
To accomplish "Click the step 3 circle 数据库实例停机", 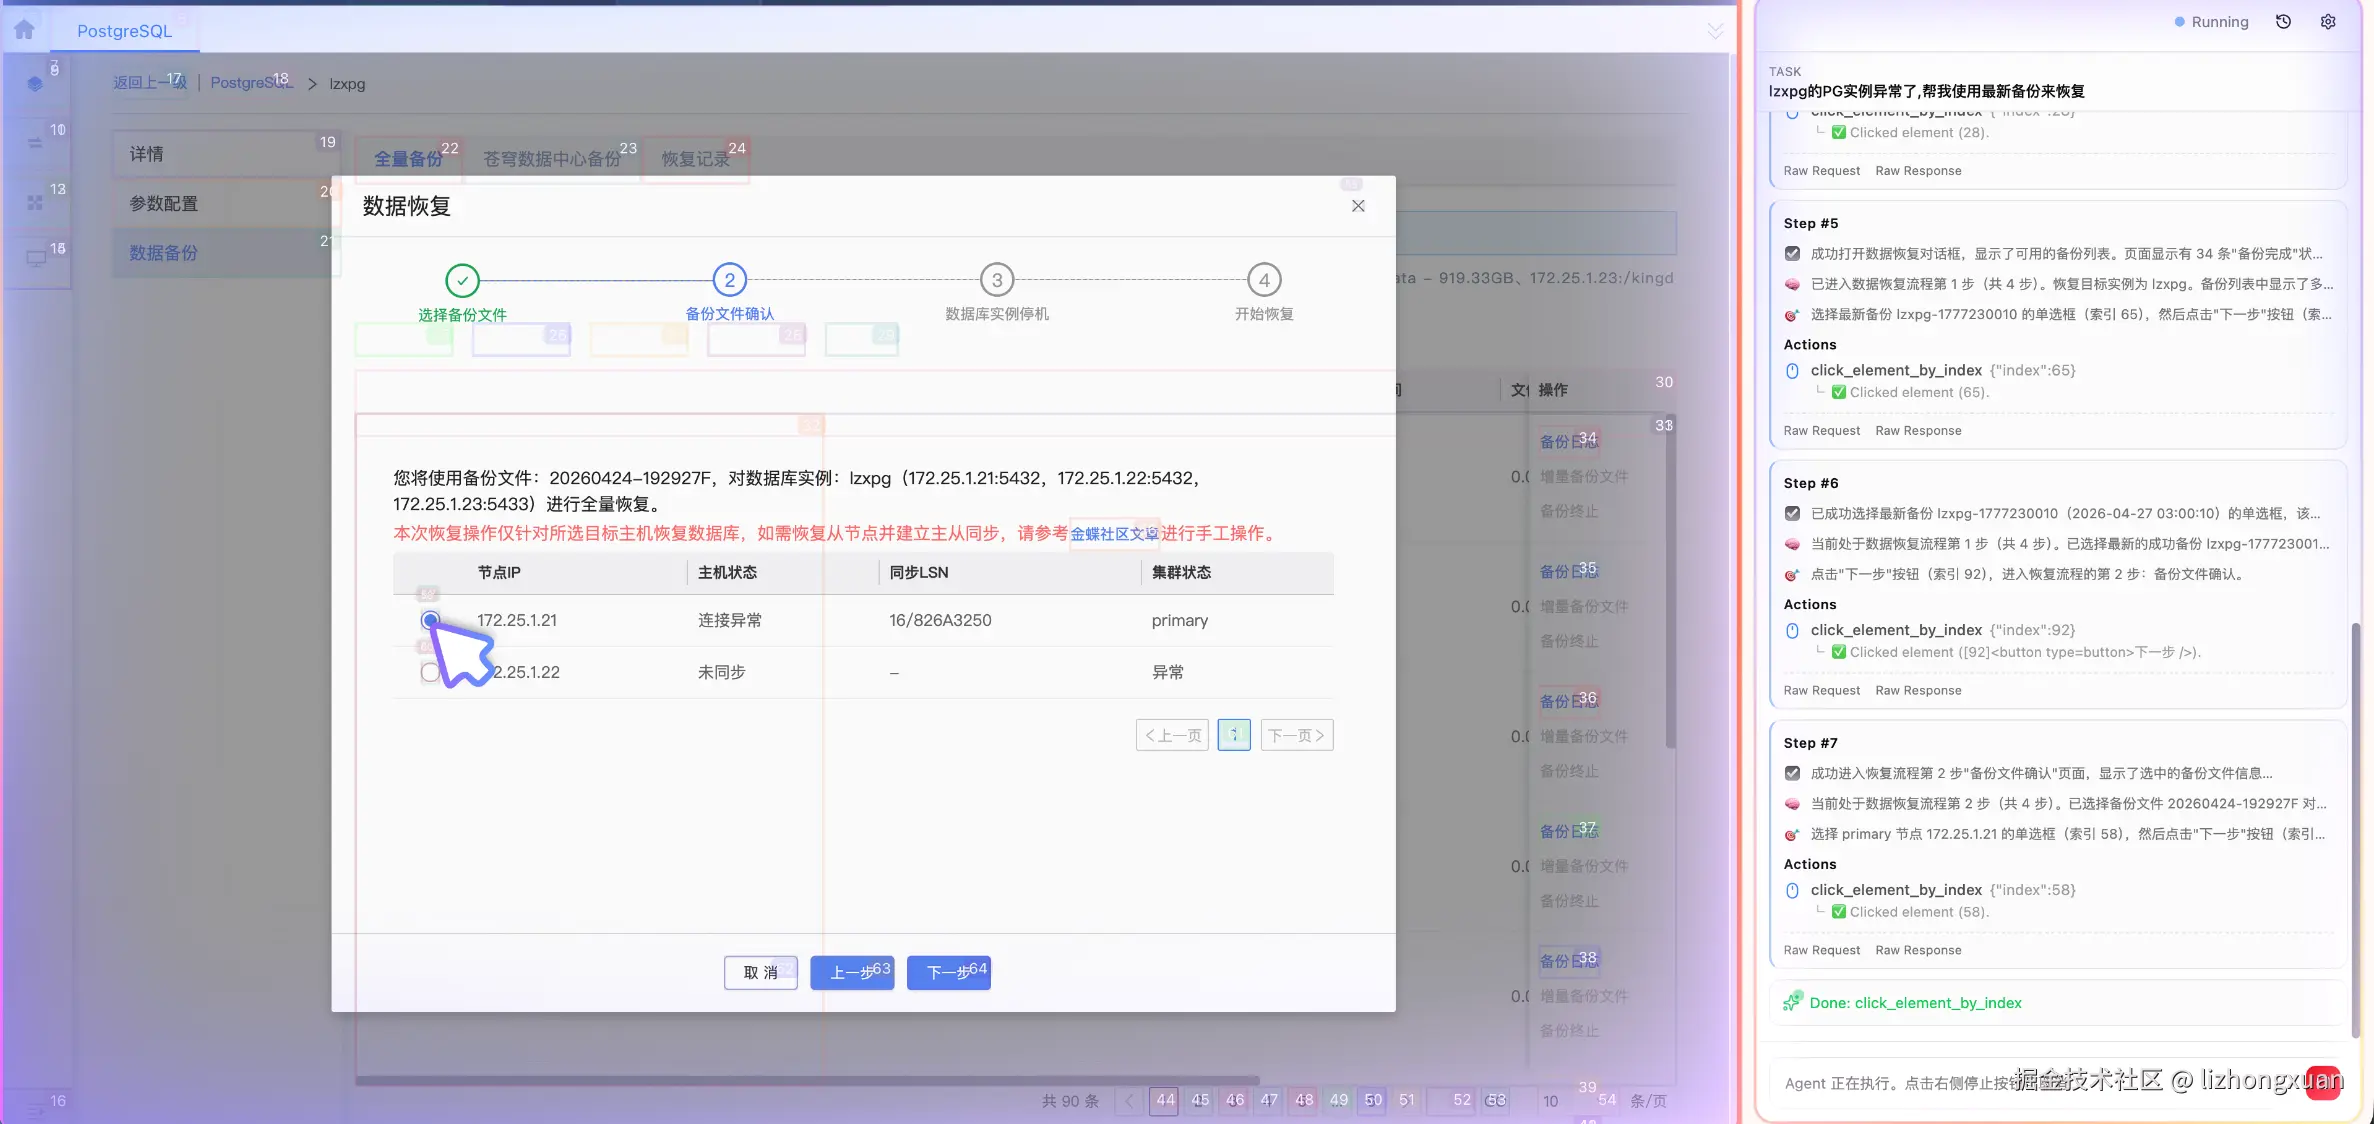I will (x=997, y=280).
